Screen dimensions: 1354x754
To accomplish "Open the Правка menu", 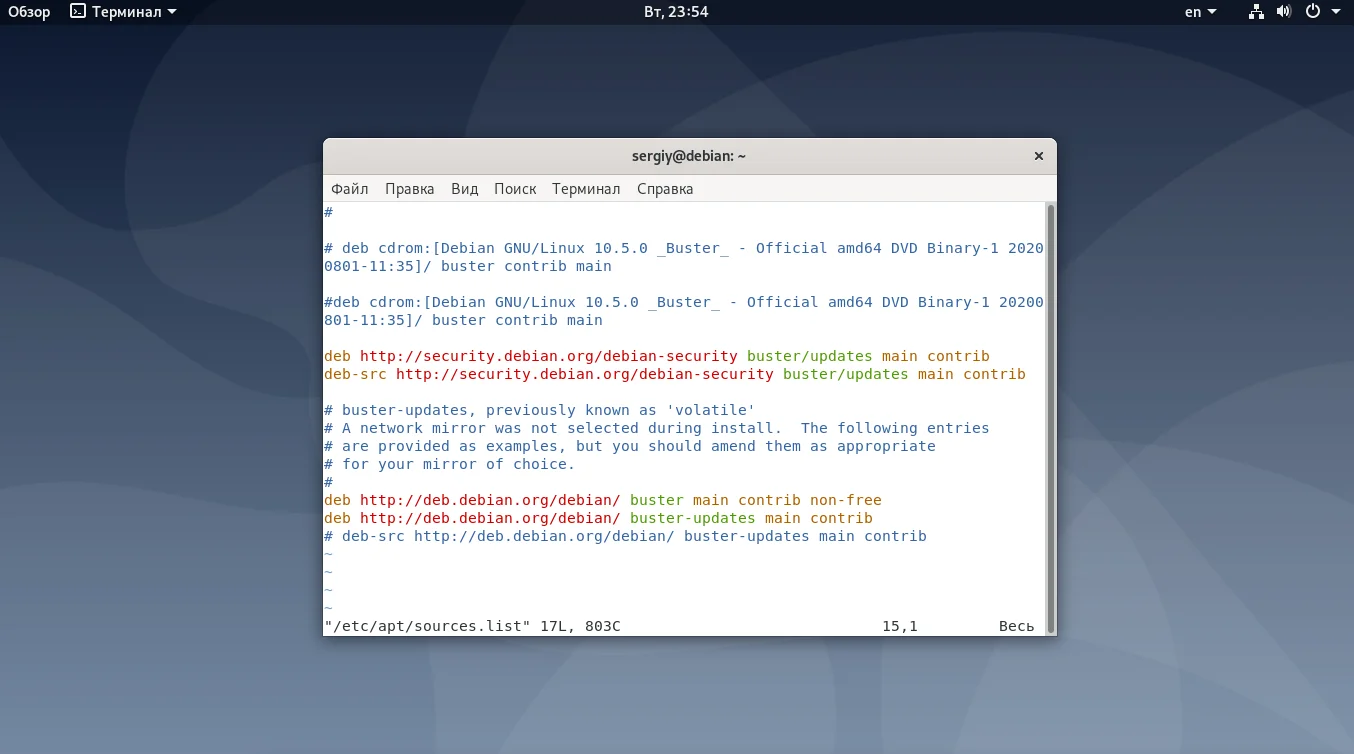I will (409, 188).
